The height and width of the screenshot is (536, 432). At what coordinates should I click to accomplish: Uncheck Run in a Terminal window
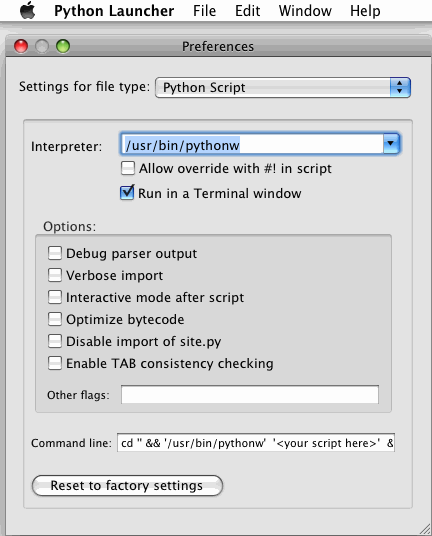pos(127,193)
